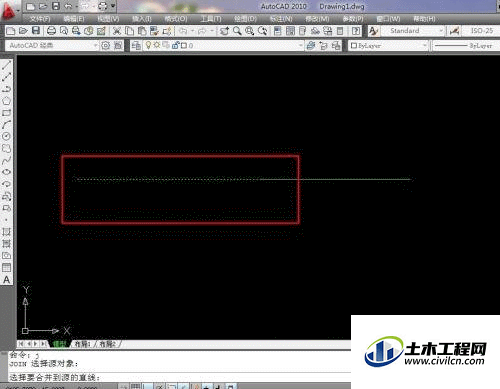Select the Polyline tool
Screen dimensions: 500x389
point(7,89)
